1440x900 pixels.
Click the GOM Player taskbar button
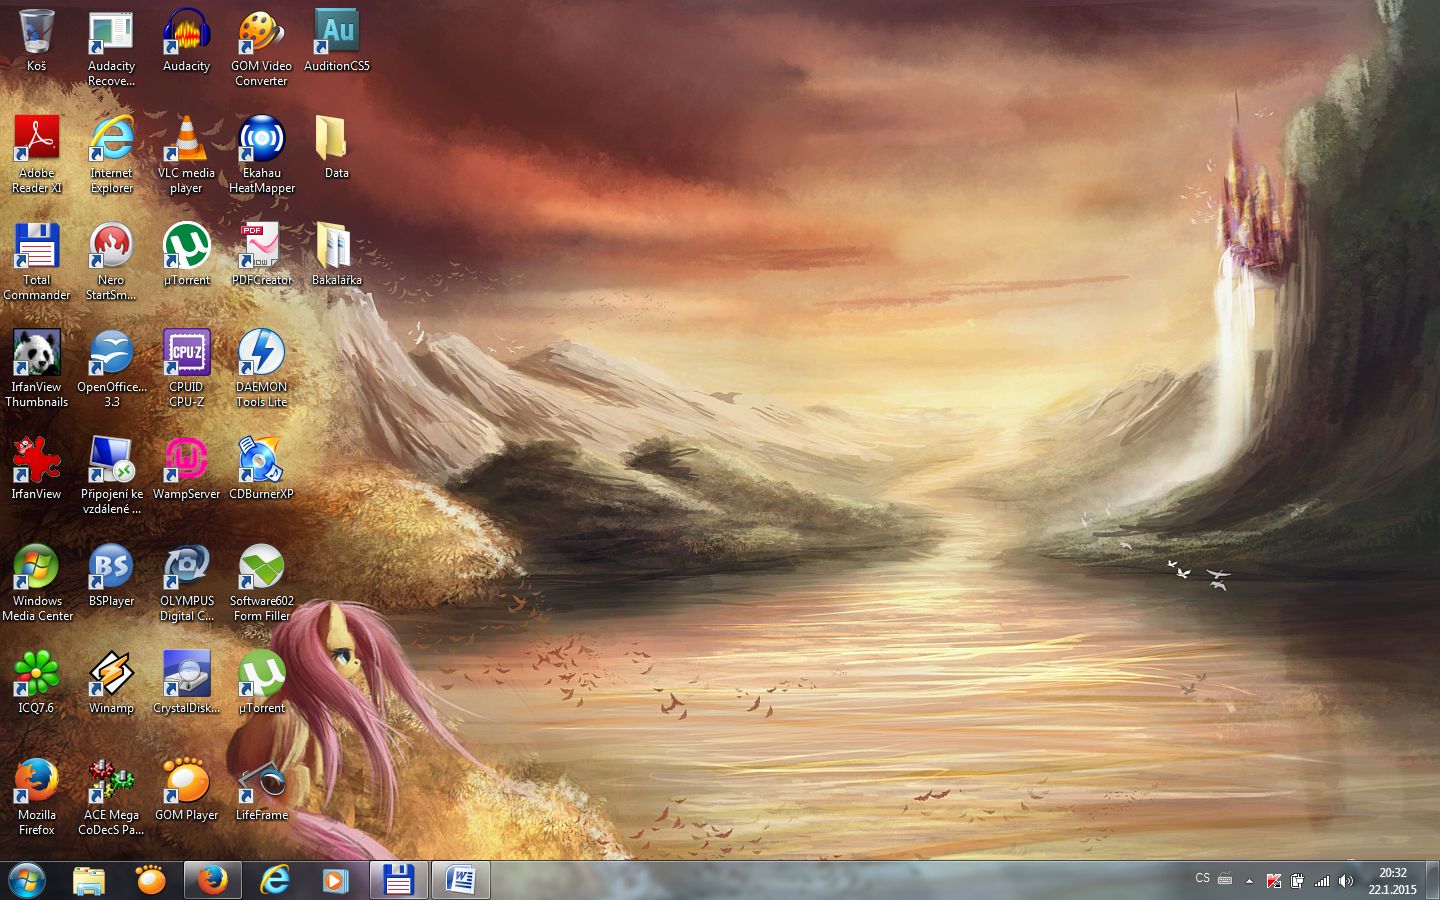click(151, 880)
